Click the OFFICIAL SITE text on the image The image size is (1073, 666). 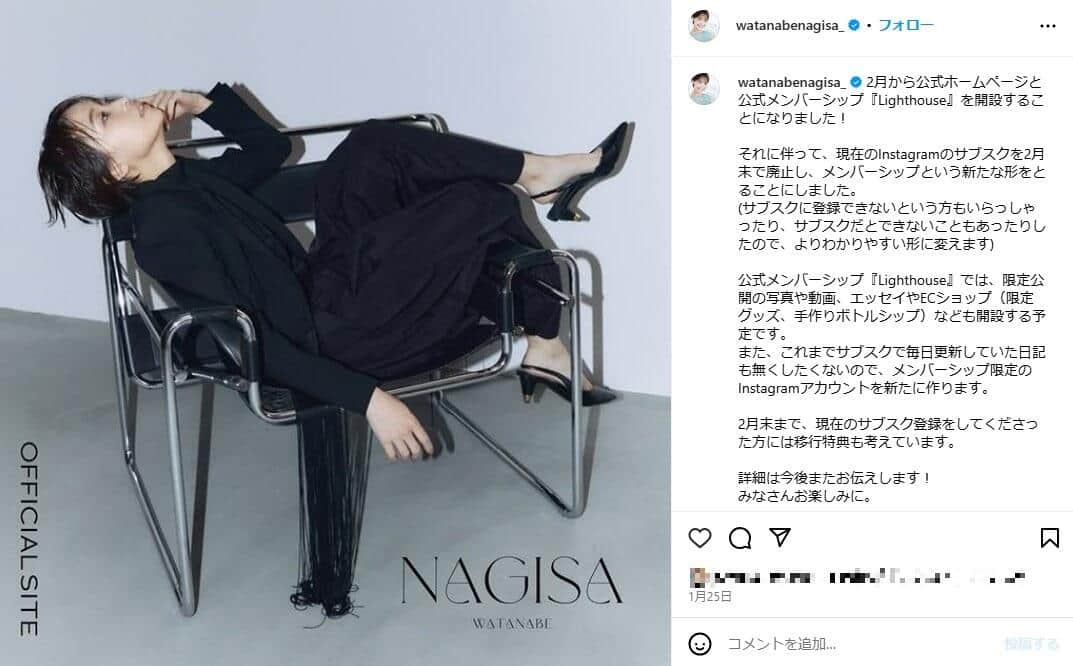[x=29, y=539]
